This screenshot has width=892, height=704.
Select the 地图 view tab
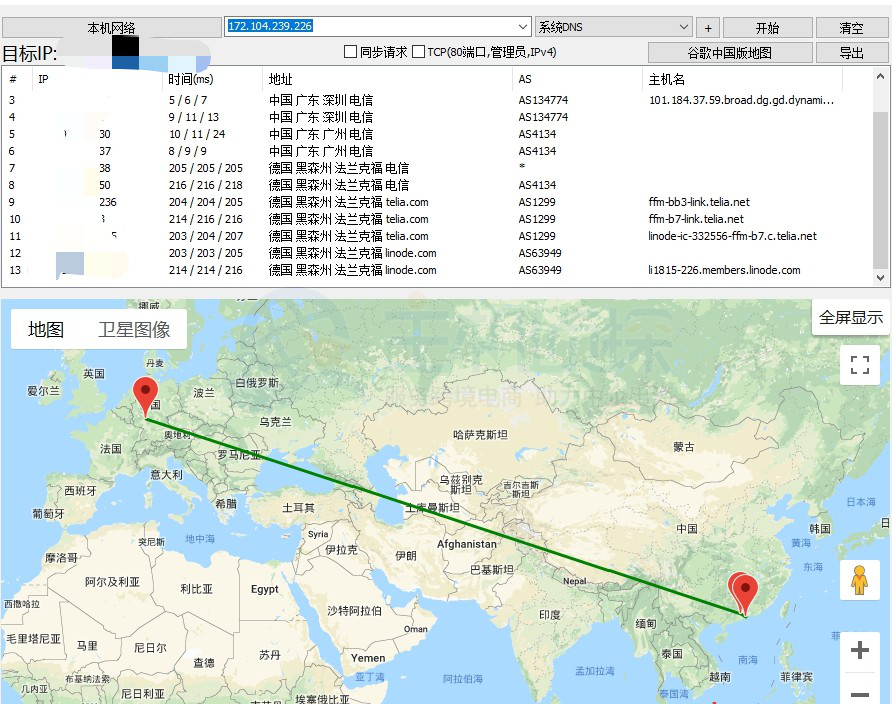click(44, 328)
